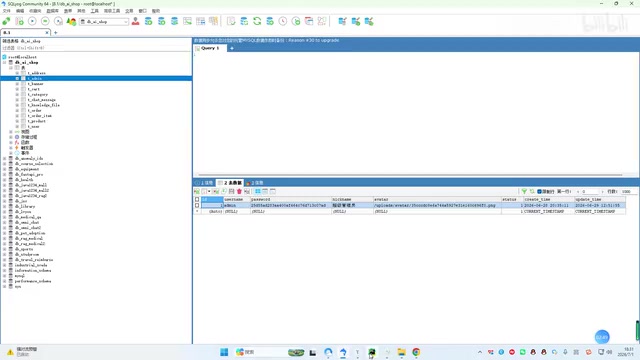
Task: Click the circular green arrows sync icon
Action: pos(257,21)
